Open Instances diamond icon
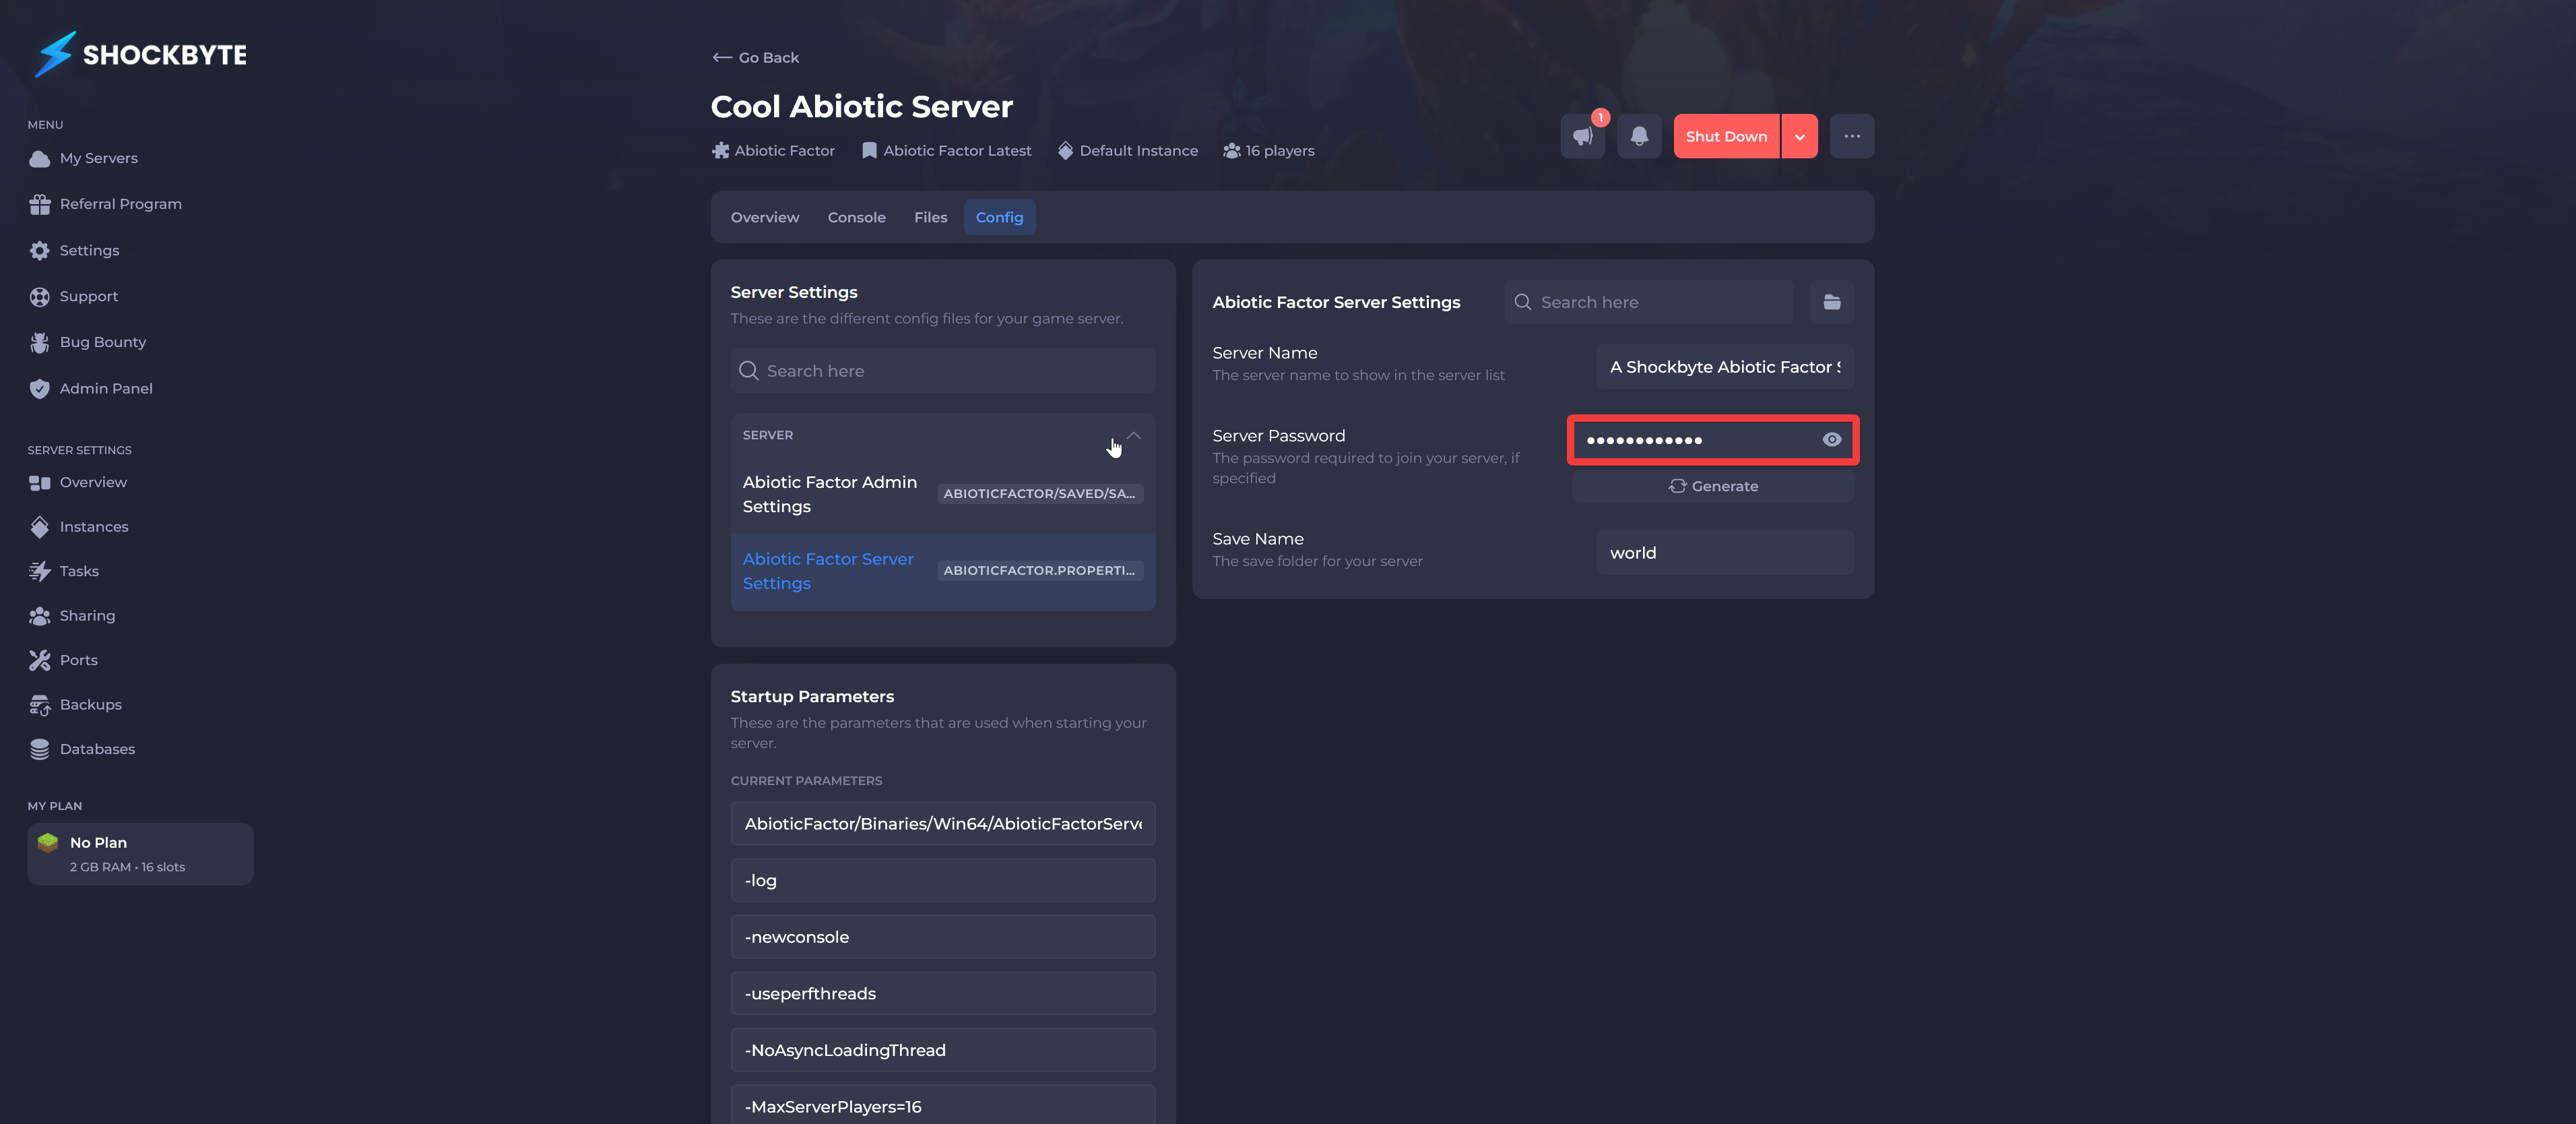This screenshot has height=1124, width=2576. tap(40, 527)
